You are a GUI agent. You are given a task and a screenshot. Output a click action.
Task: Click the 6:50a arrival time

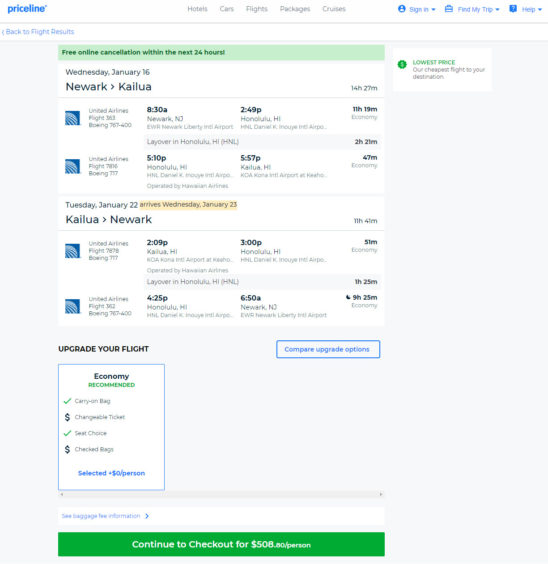click(x=251, y=298)
